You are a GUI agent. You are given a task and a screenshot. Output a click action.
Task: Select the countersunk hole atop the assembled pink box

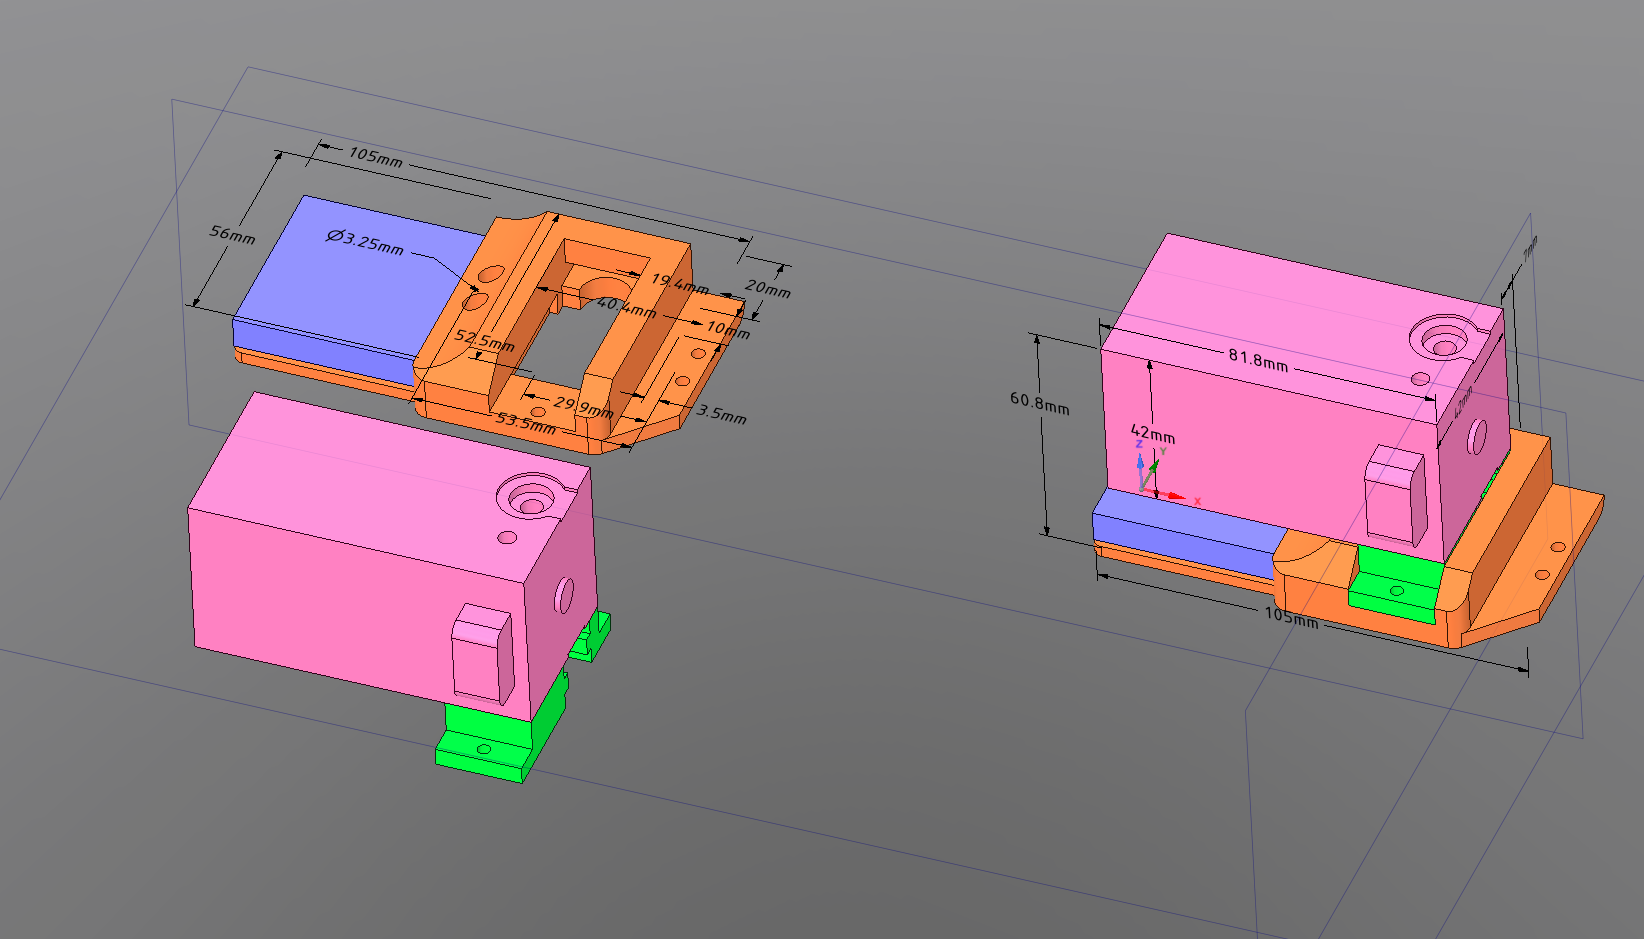[x=1444, y=339]
